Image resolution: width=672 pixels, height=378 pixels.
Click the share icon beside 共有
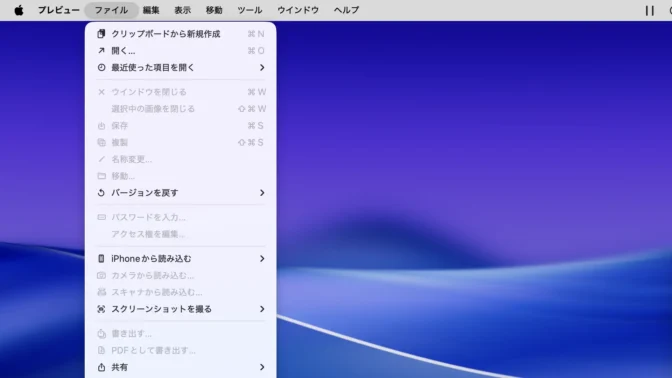point(101,367)
